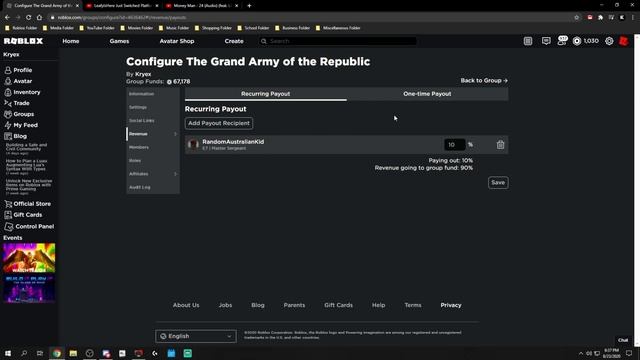Open Social Links config section
Image resolution: width=640 pixels, height=360 pixels.
pyautogui.click(x=142, y=121)
